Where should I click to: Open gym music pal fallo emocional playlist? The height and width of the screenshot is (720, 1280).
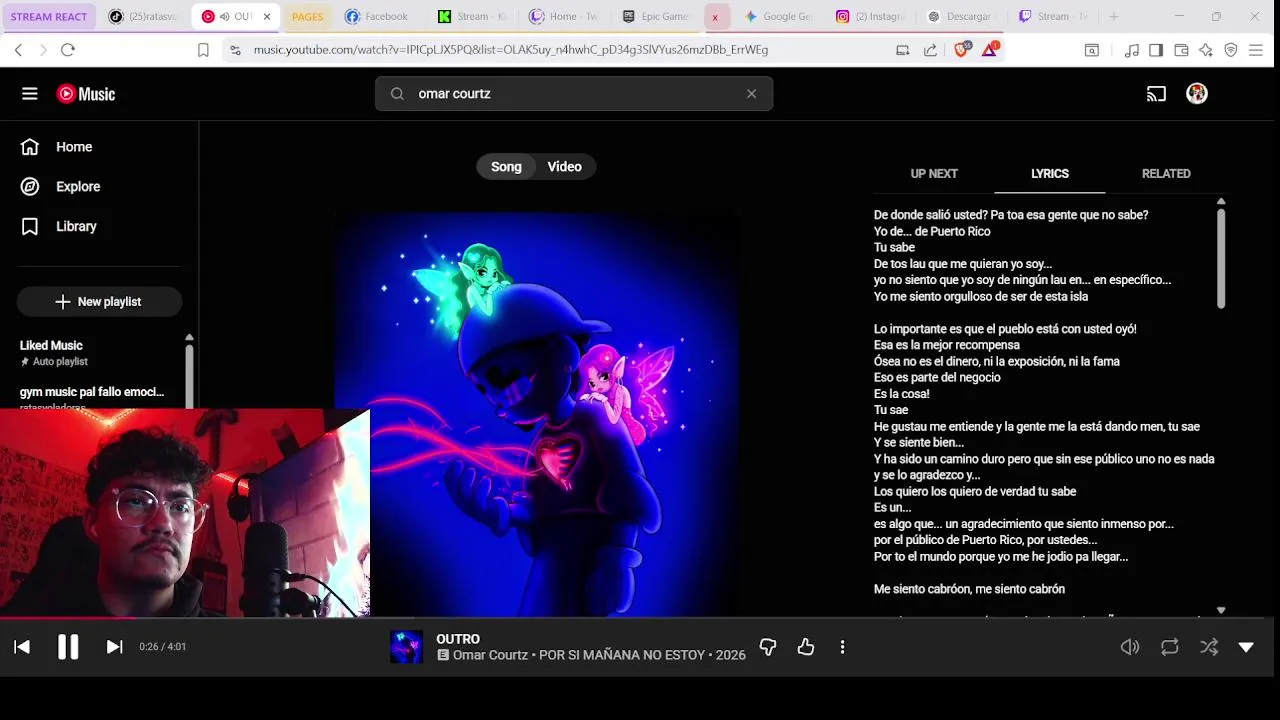tap(92, 392)
